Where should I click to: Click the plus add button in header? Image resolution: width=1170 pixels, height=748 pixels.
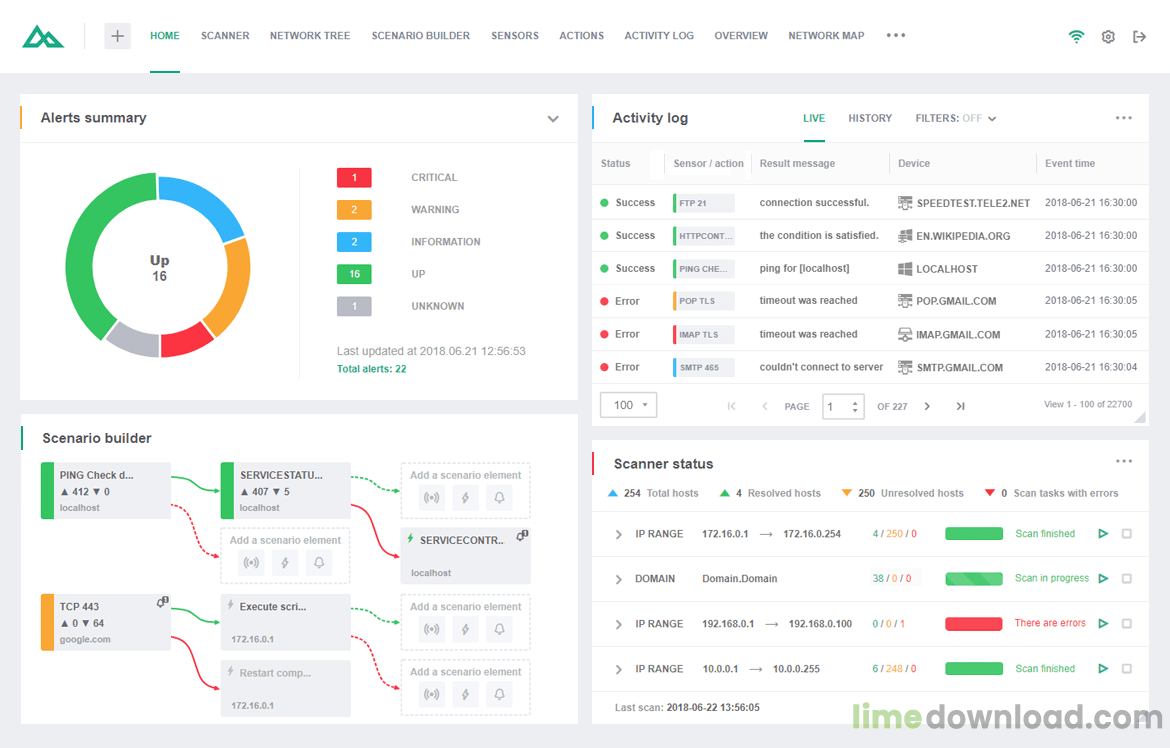pyautogui.click(x=117, y=36)
